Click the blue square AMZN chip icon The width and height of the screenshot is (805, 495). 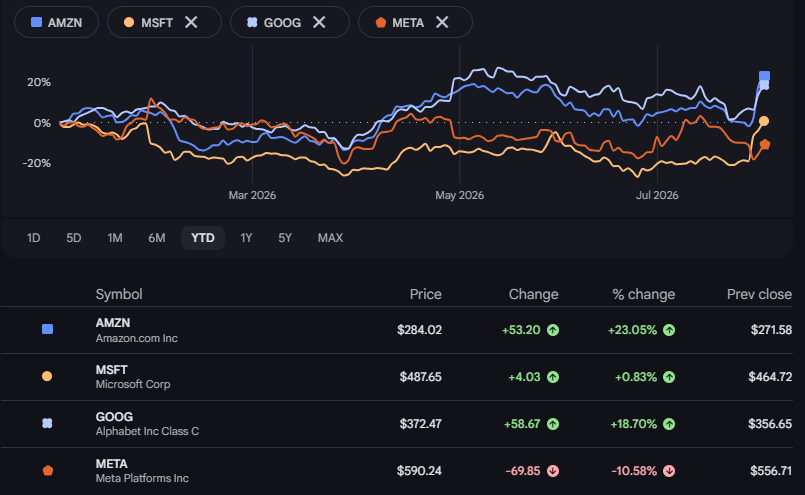tap(36, 22)
